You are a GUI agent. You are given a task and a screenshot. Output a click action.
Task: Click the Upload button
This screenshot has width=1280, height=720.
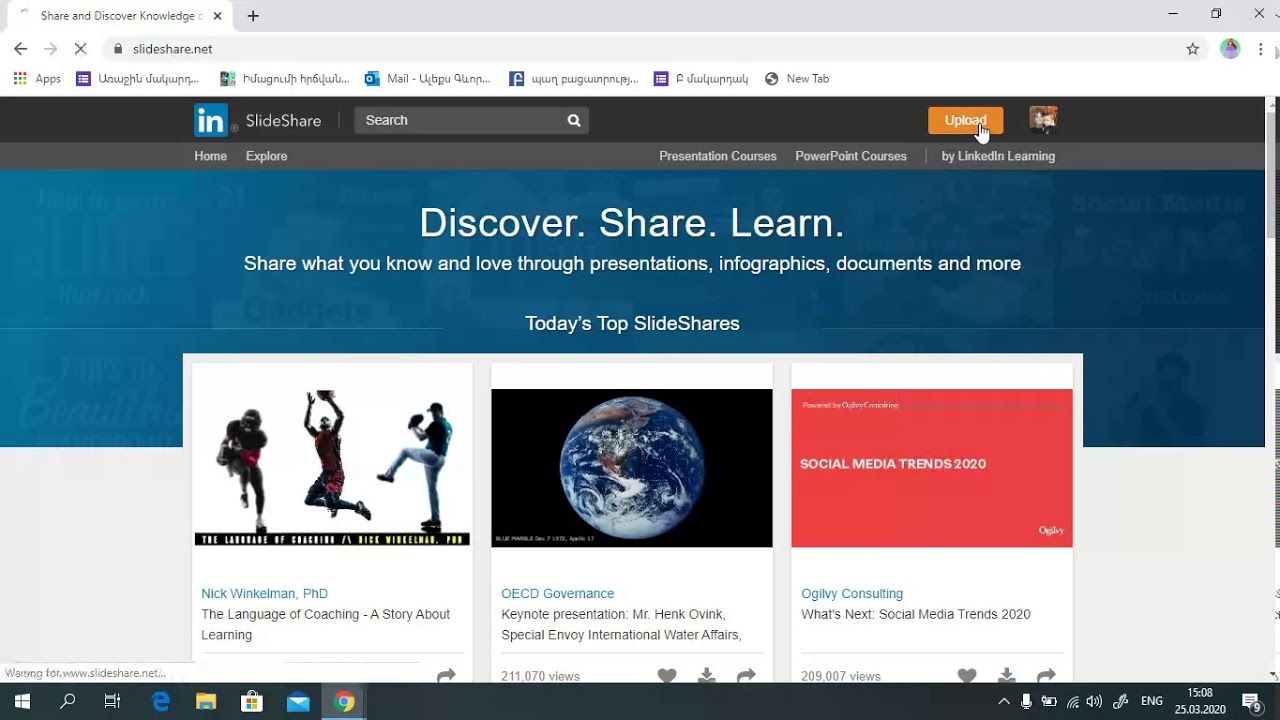(965, 120)
